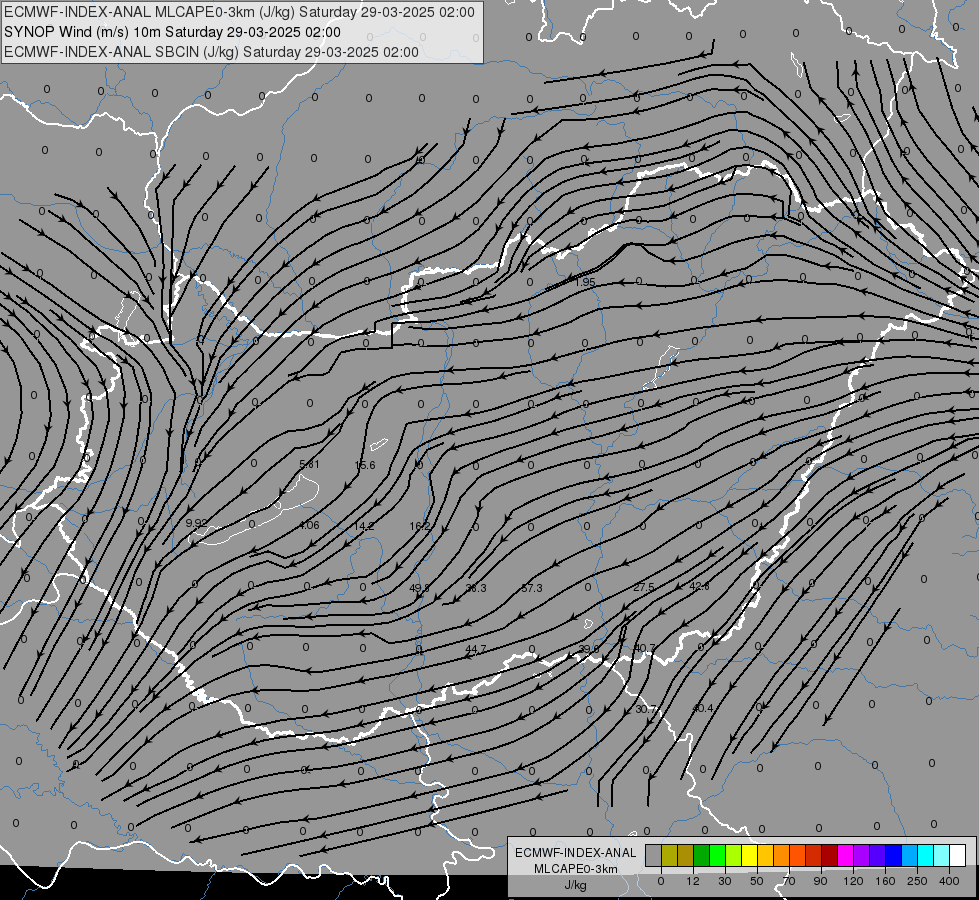Click legend scale label 120
The height and width of the screenshot is (900, 979).
854,881
